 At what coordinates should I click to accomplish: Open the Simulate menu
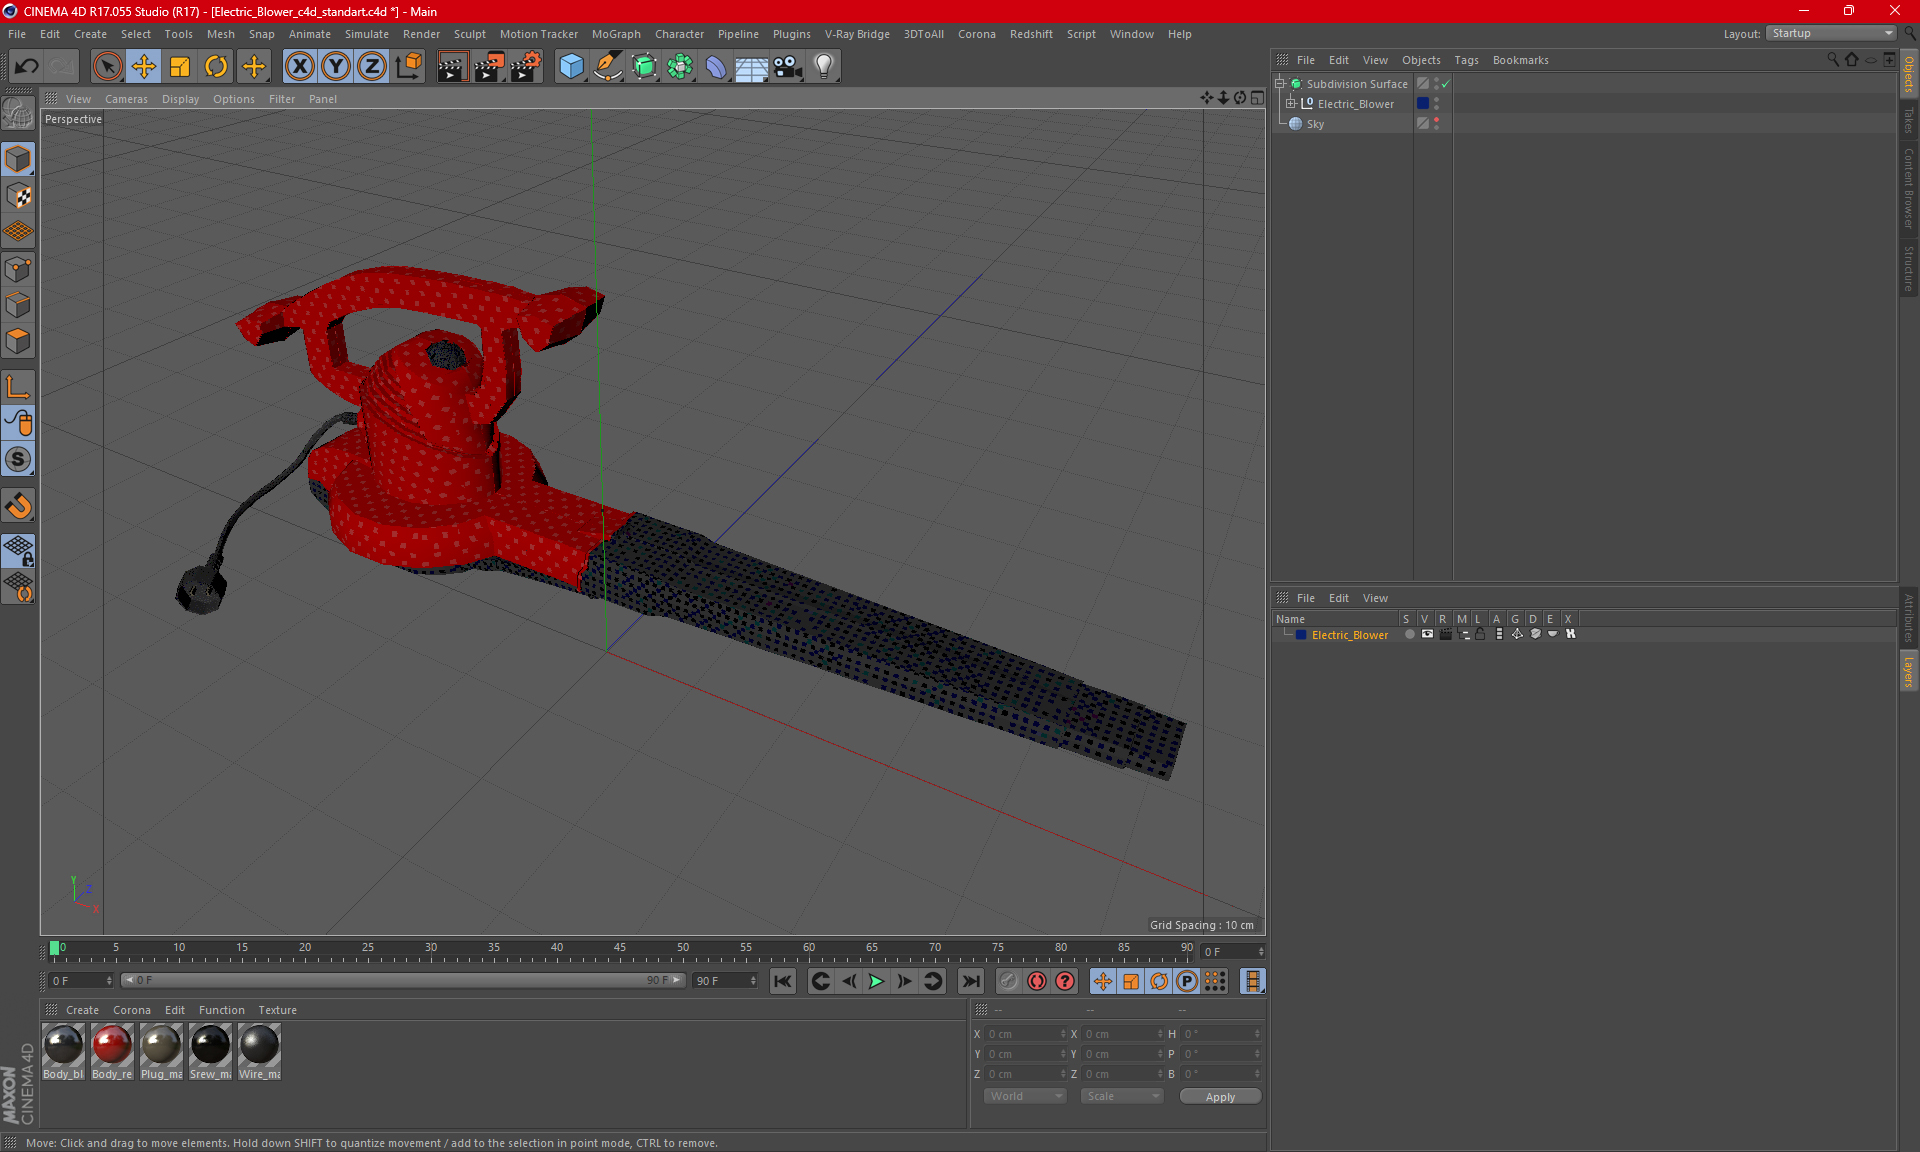click(x=367, y=34)
